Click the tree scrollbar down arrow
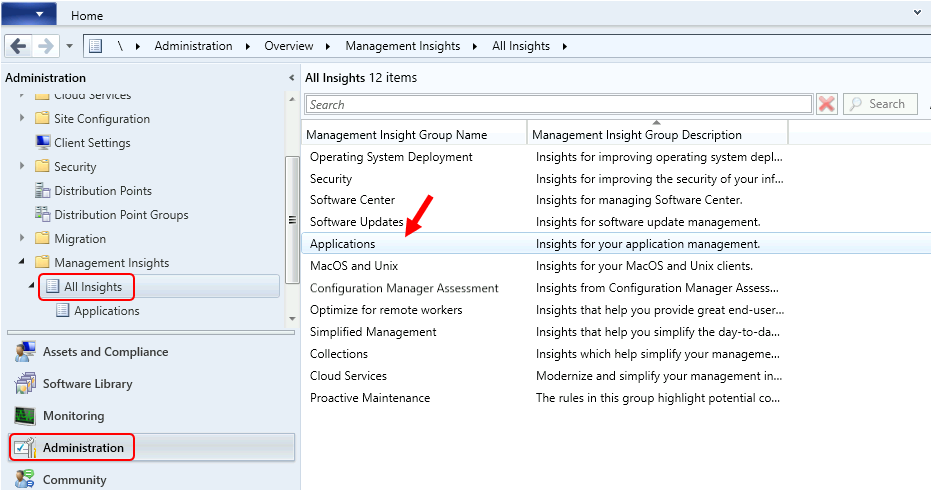 tap(292, 319)
